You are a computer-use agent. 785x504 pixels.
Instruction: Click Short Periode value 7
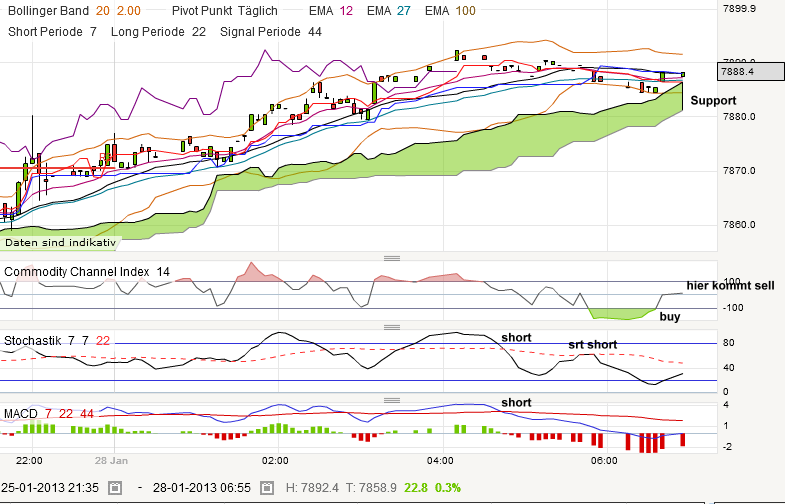pyautogui.click(x=93, y=32)
